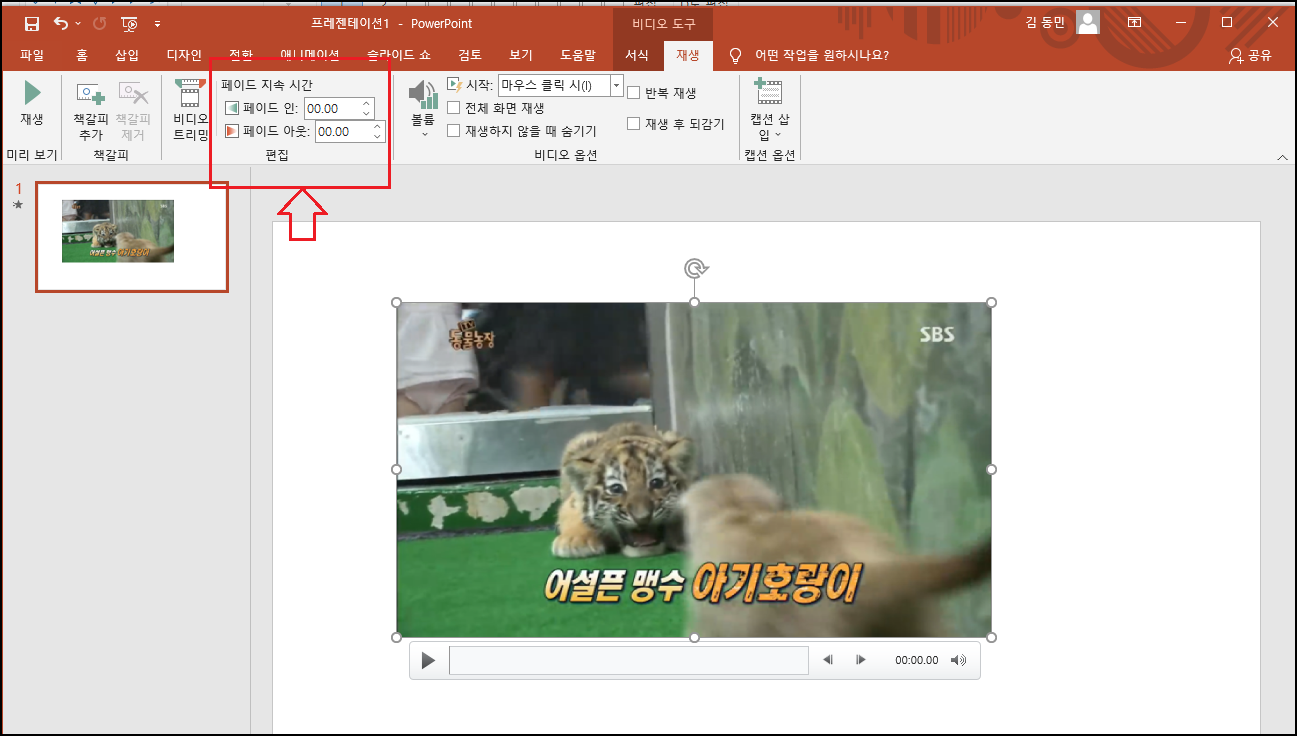The height and width of the screenshot is (736, 1297).
Task: Click the 페이드 아웃 value field
Action: coord(343,131)
